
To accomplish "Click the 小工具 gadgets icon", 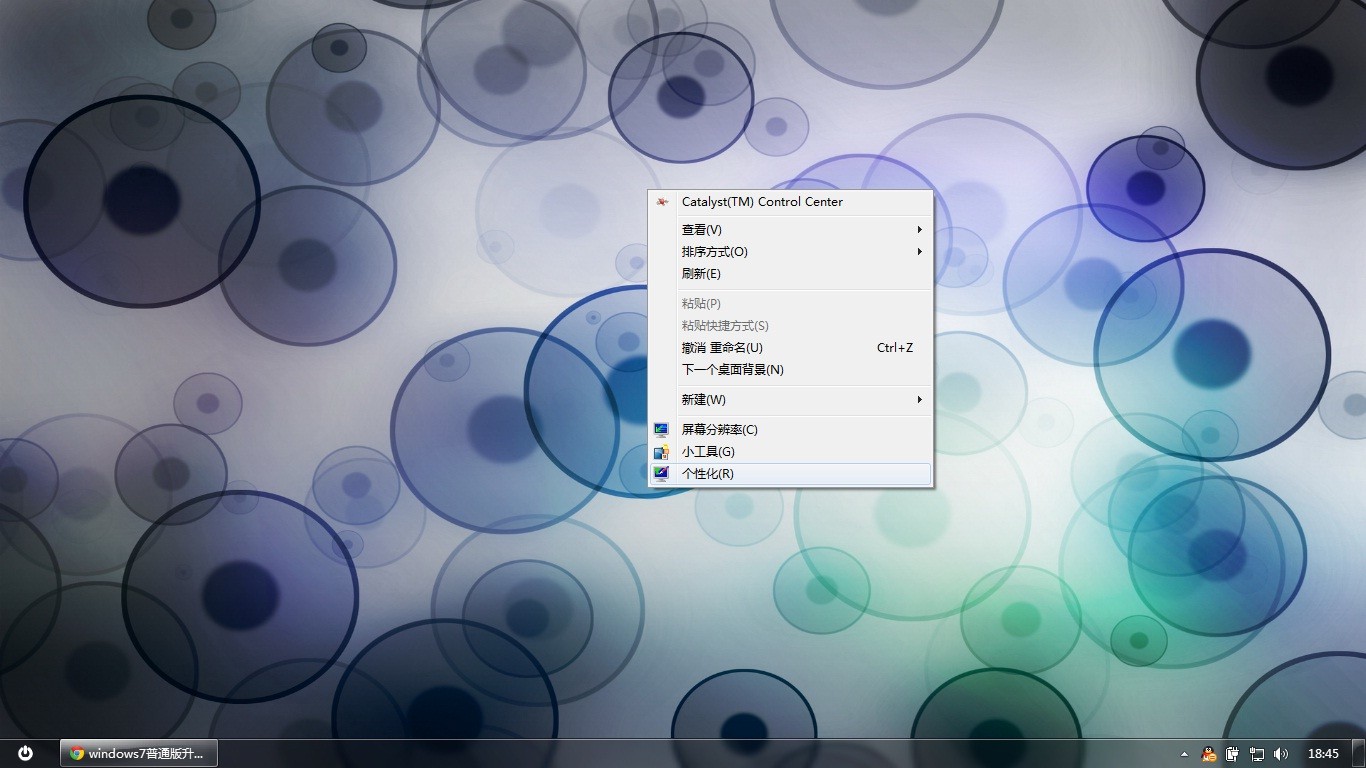I will [661, 452].
